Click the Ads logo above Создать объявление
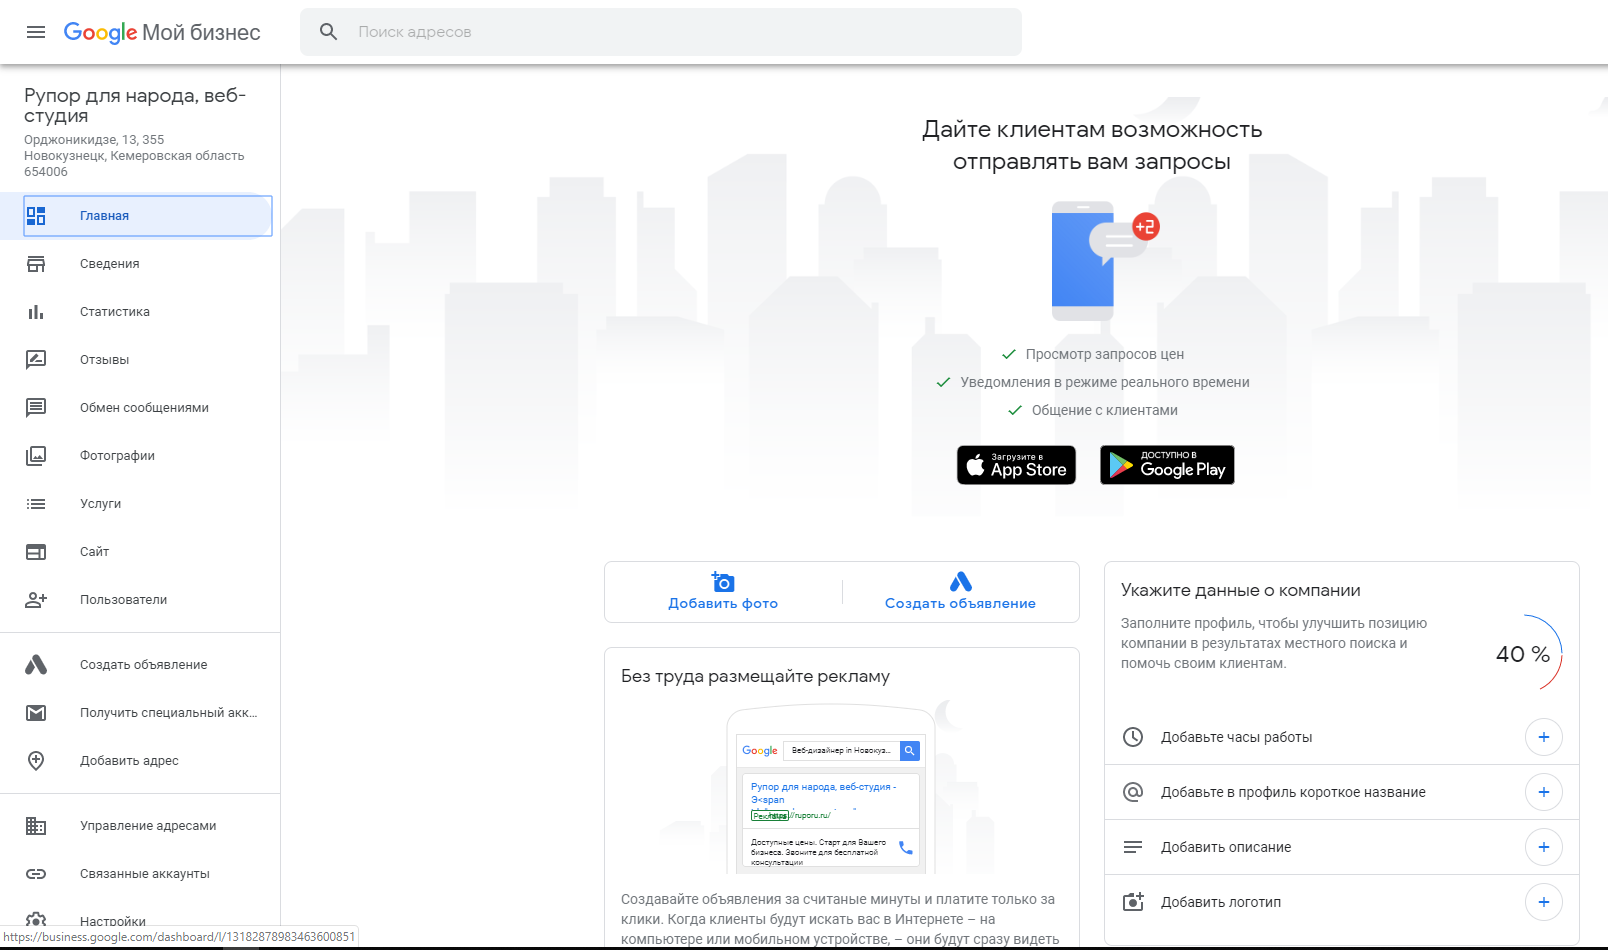The height and width of the screenshot is (950, 1608). 961,581
